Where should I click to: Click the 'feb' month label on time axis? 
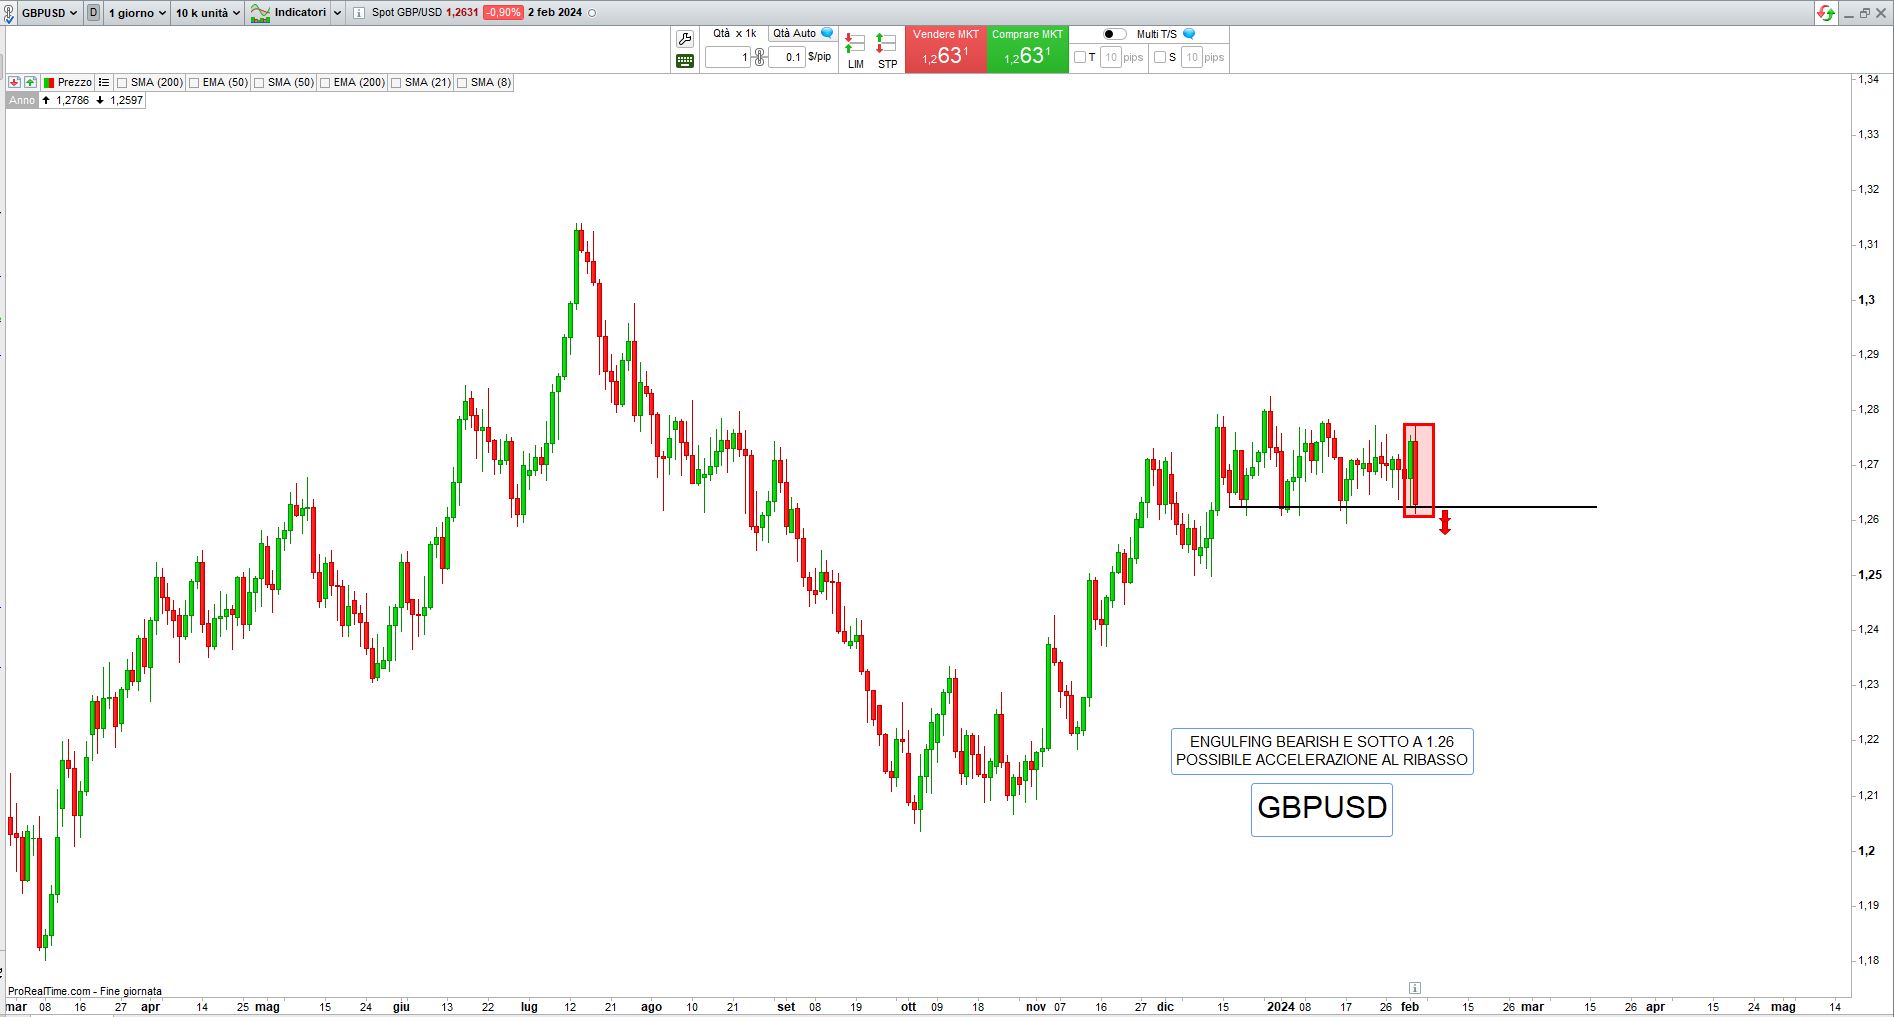[x=1410, y=1007]
